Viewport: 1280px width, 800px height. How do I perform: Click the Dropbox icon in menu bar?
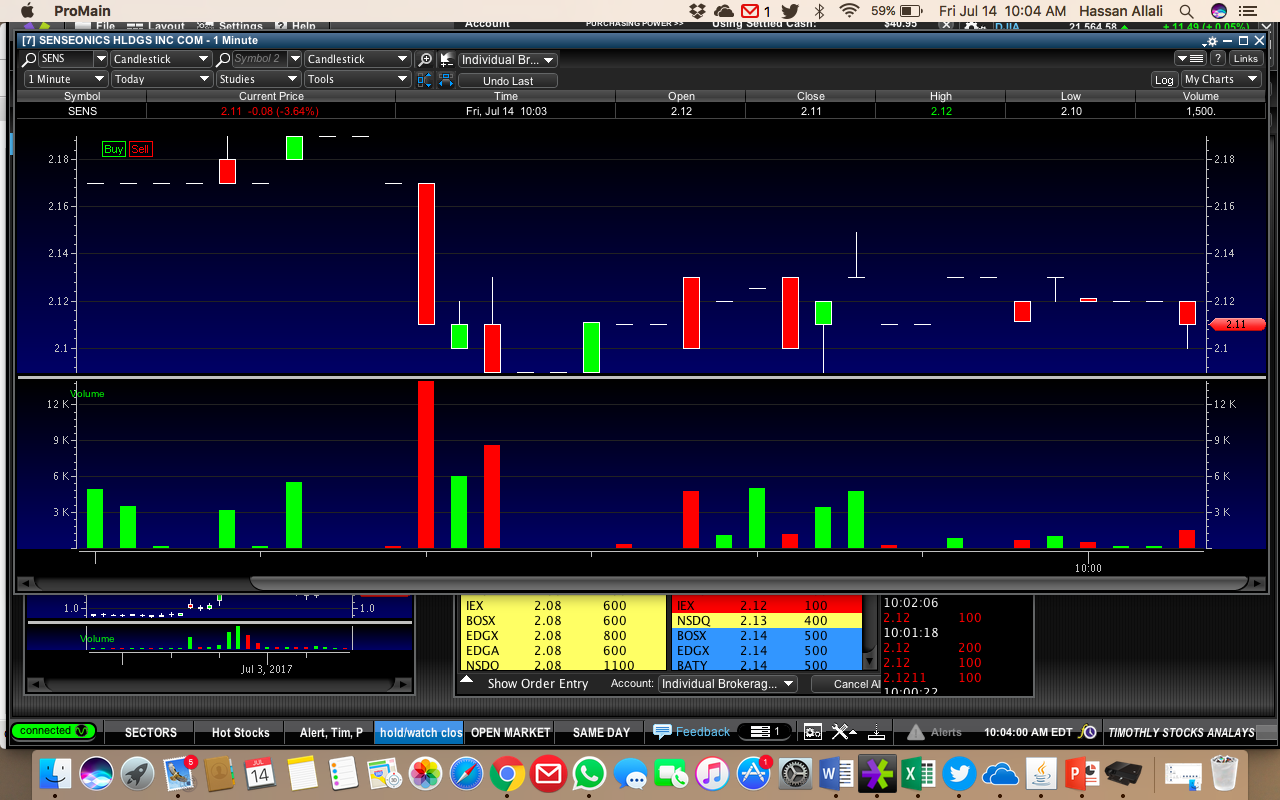click(x=697, y=11)
